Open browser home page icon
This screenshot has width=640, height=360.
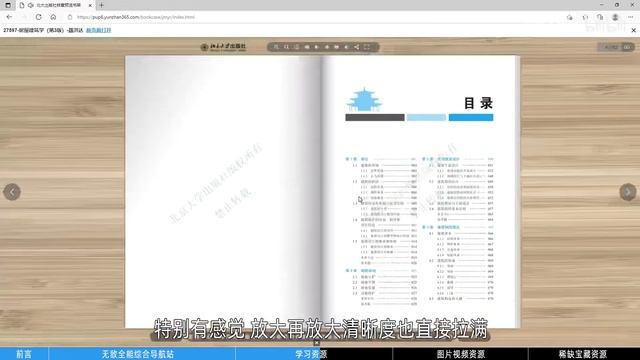click(x=53, y=17)
